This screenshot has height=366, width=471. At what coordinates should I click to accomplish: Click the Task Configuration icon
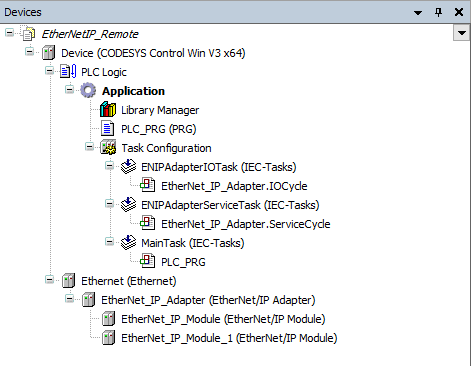[x=108, y=148]
